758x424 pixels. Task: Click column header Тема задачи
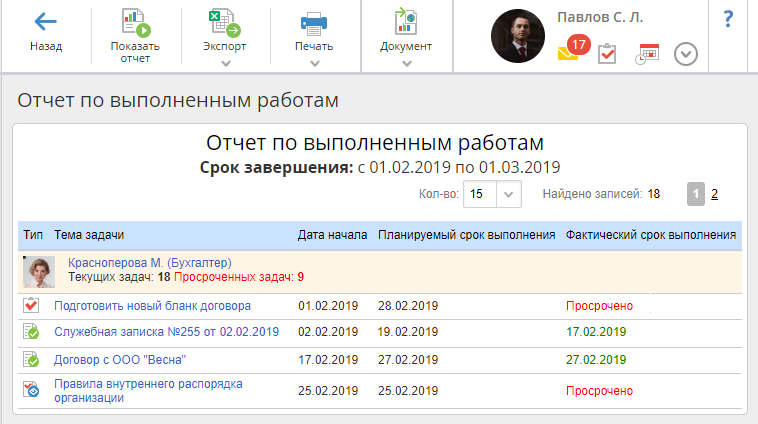click(89, 235)
